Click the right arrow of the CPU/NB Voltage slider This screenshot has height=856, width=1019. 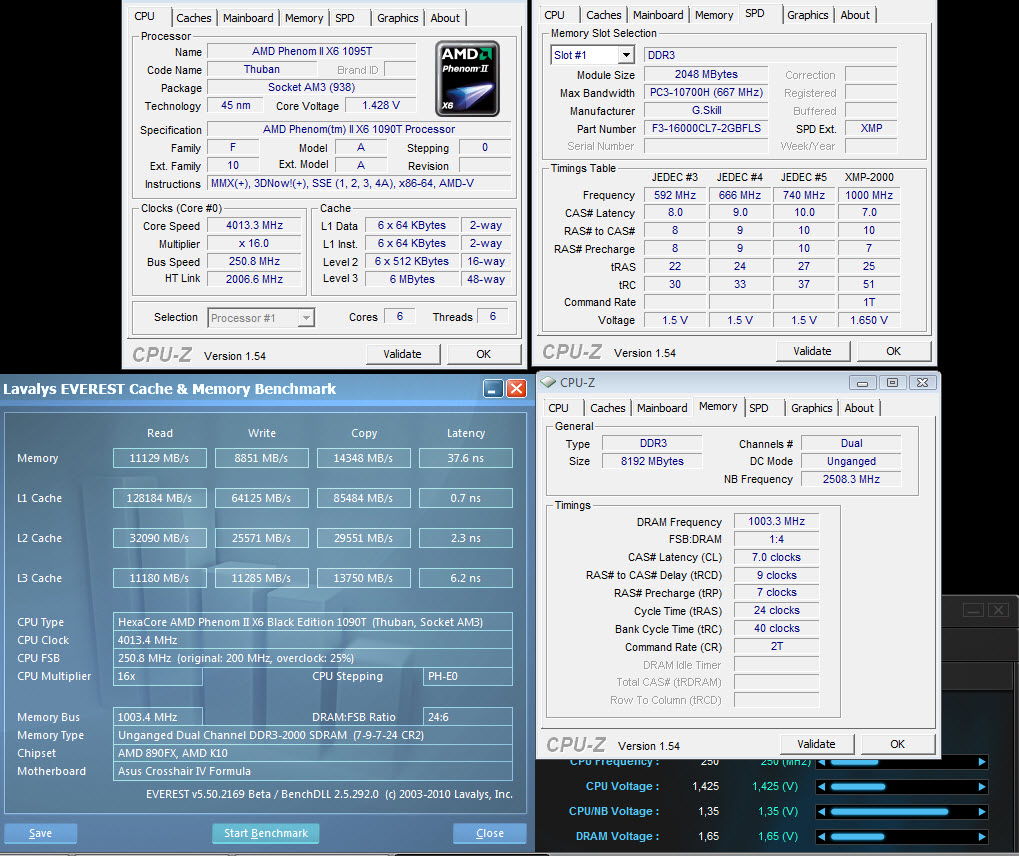982,811
